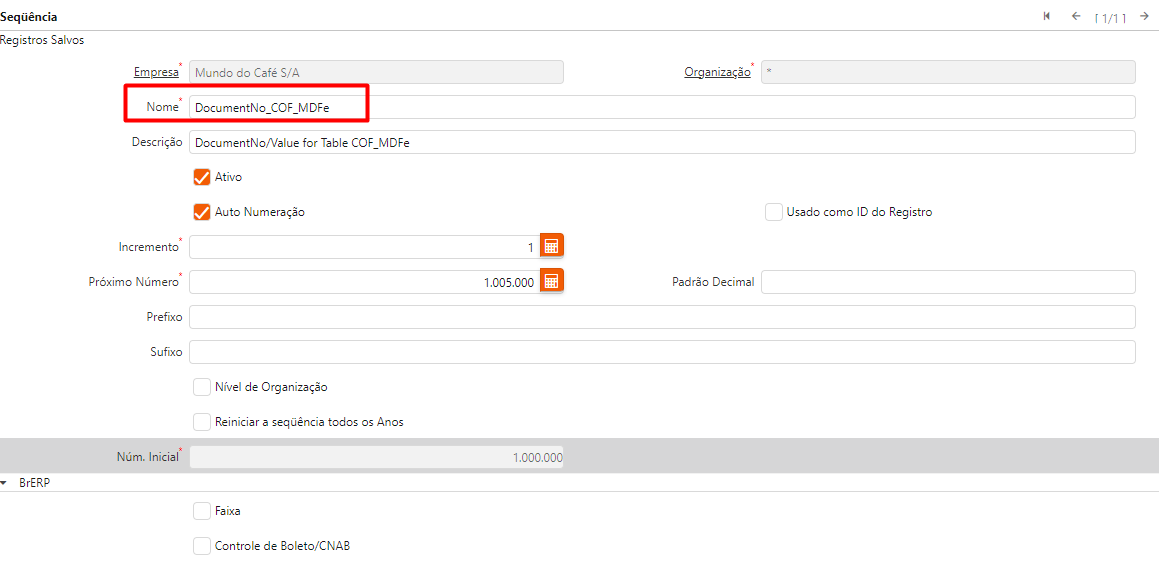The width and height of the screenshot is (1159, 565).
Task: Click the record counter 1/11
Action: point(1110,18)
